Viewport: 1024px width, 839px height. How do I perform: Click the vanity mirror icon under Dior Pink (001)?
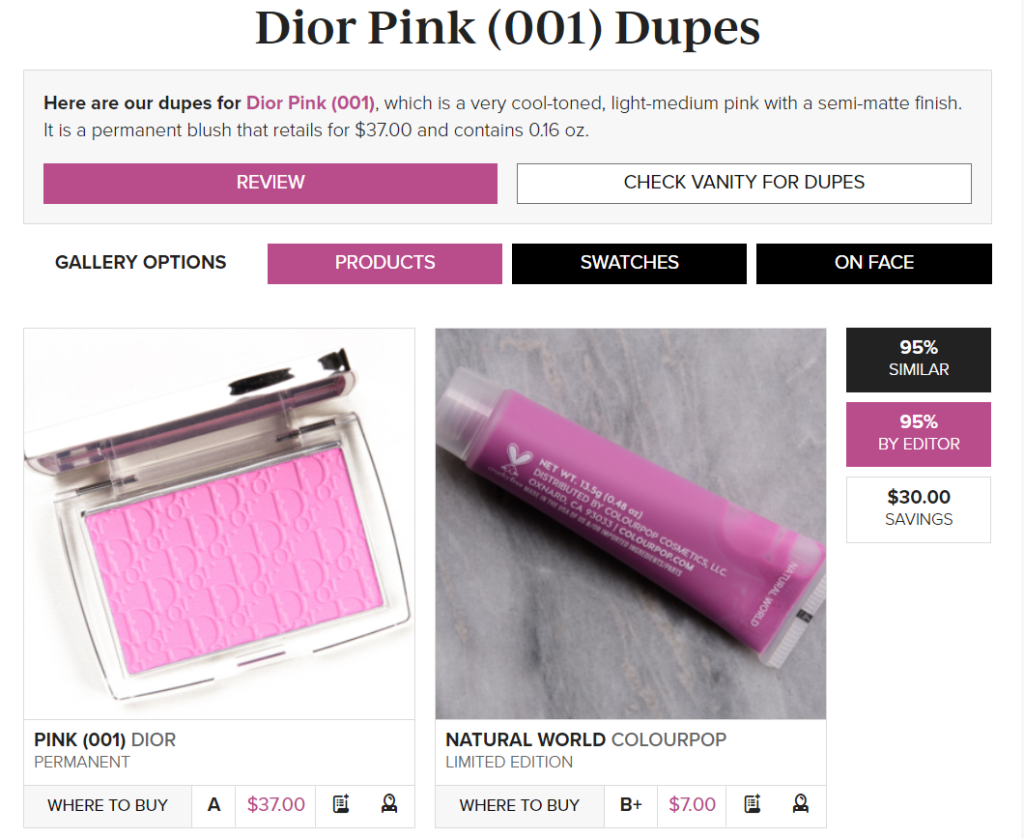(x=389, y=804)
